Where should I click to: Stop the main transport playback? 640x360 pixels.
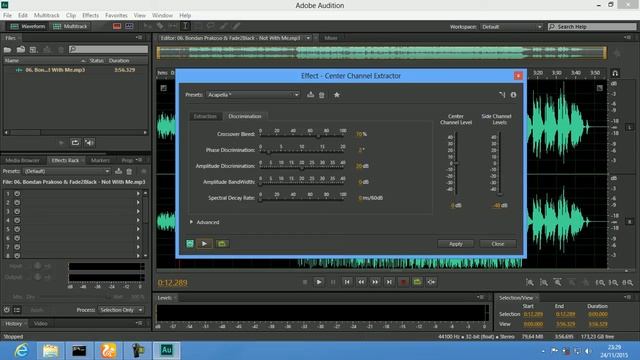pos(305,282)
